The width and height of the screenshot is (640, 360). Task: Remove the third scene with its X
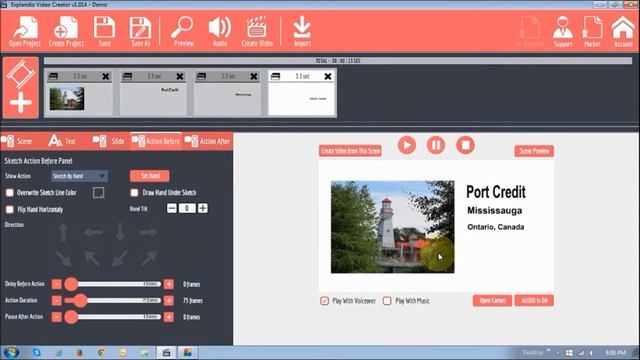(x=254, y=76)
